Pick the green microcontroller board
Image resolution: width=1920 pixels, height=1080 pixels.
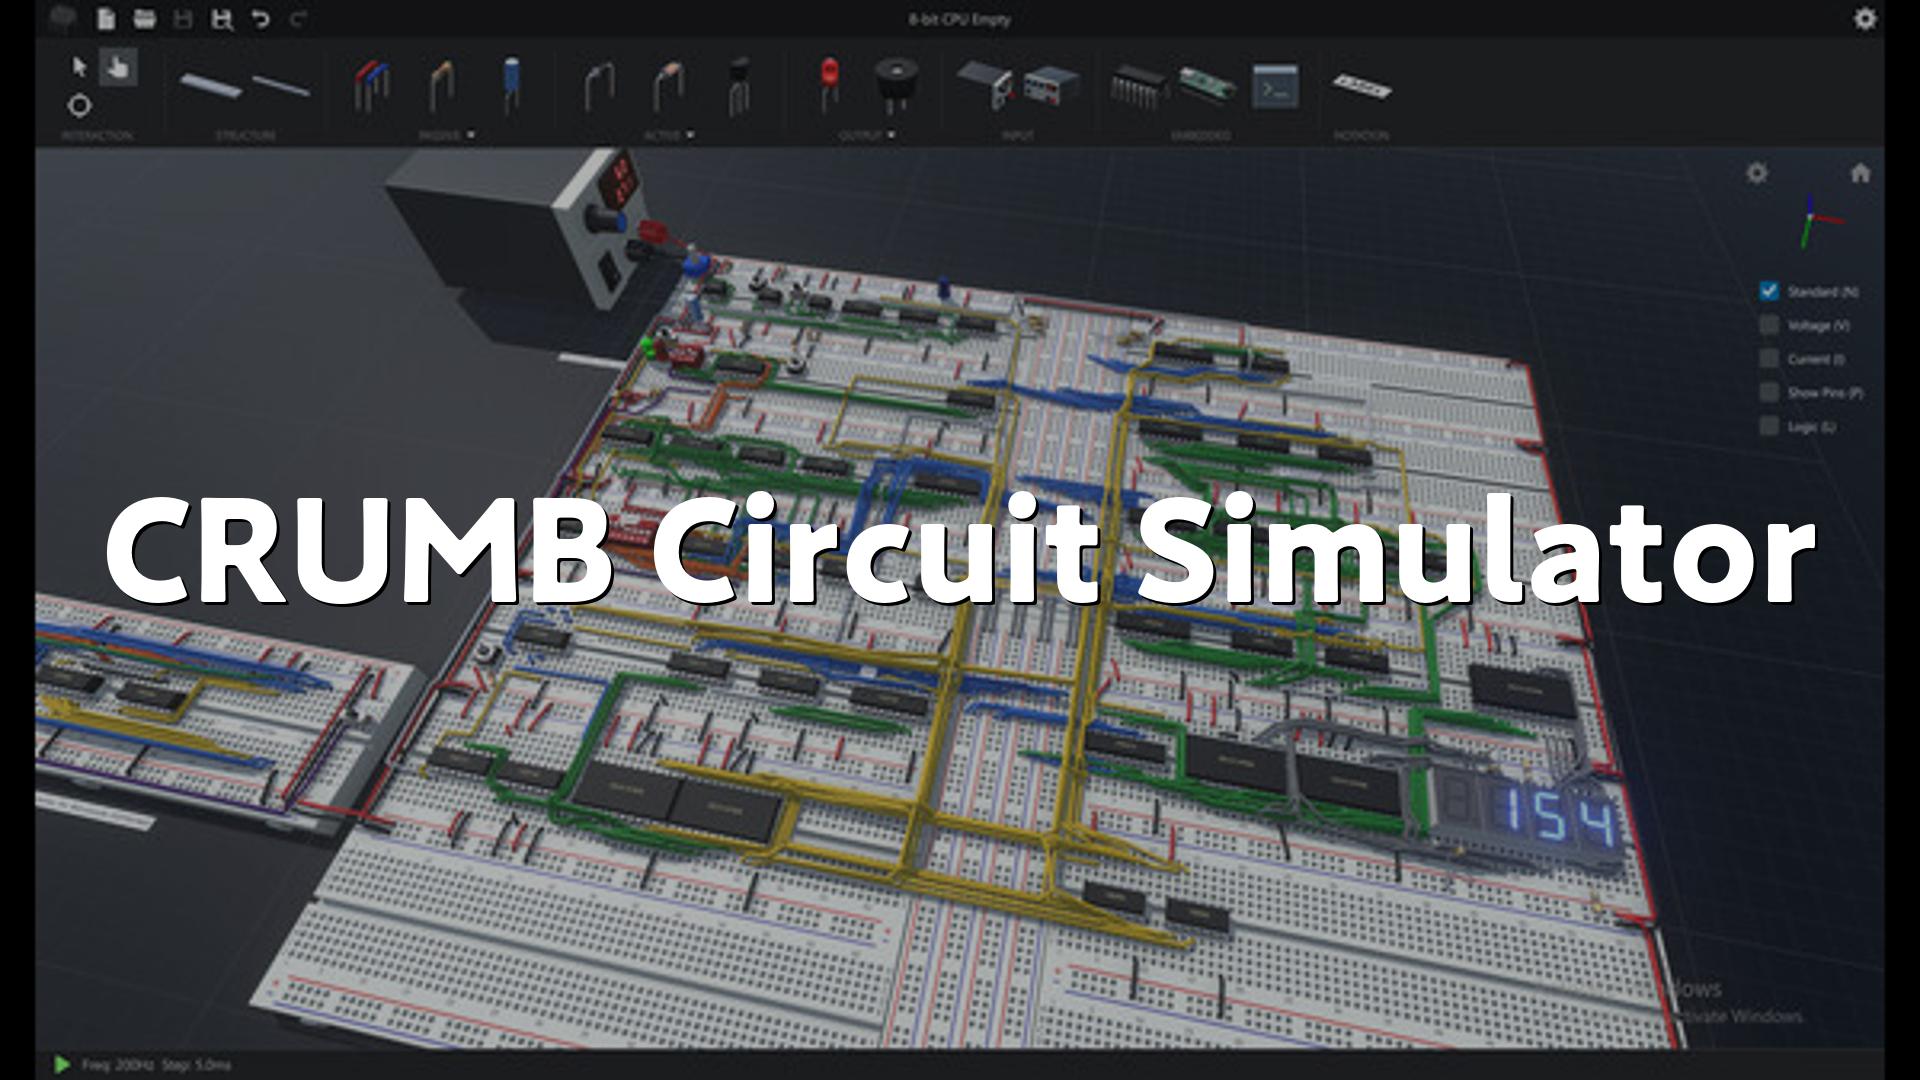(1206, 85)
